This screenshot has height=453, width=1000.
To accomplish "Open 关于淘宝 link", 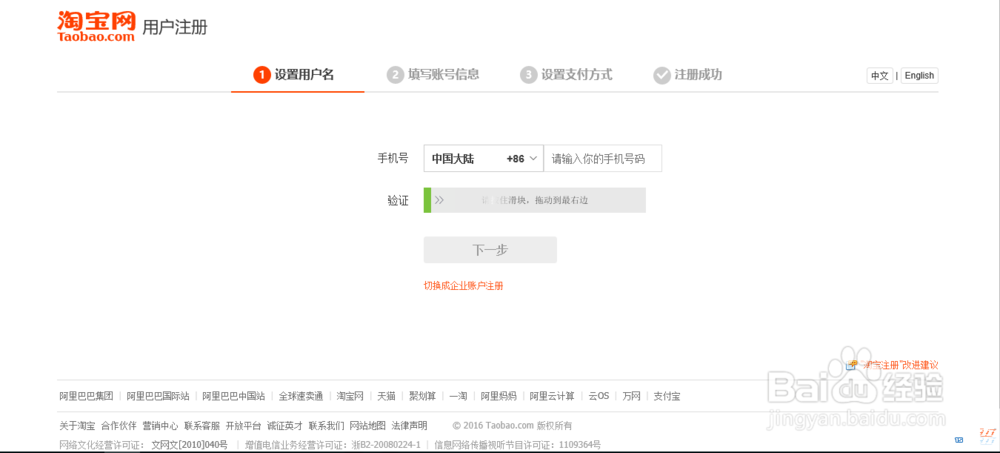I will [x=77, y=426].
